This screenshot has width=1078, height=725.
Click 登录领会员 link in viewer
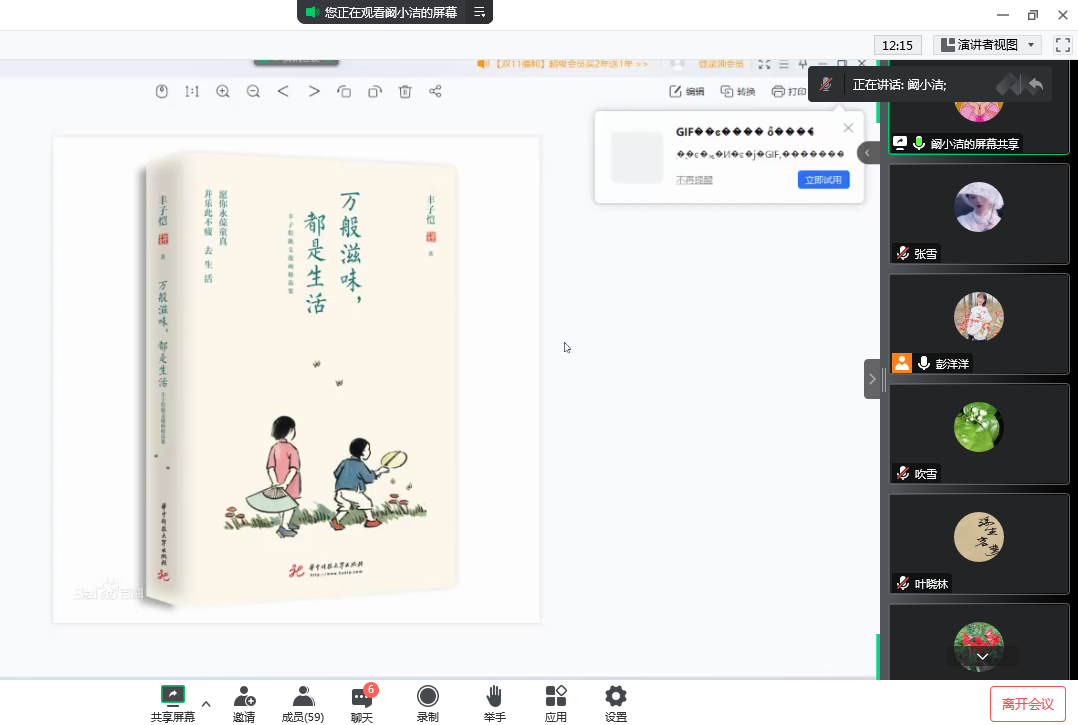point(720,64)
